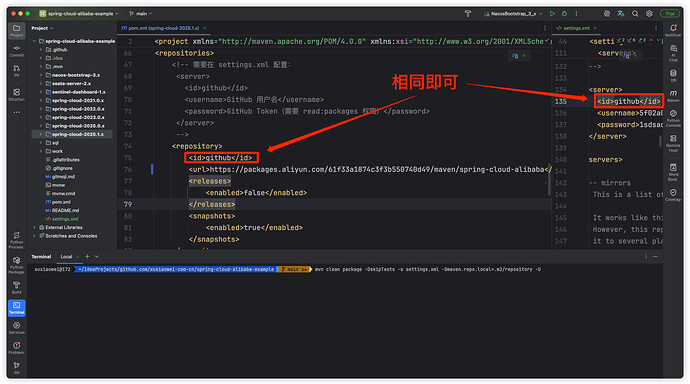This screenshot has width=690, height=384.
Task: Open the Database tool window
Action: 673,76
